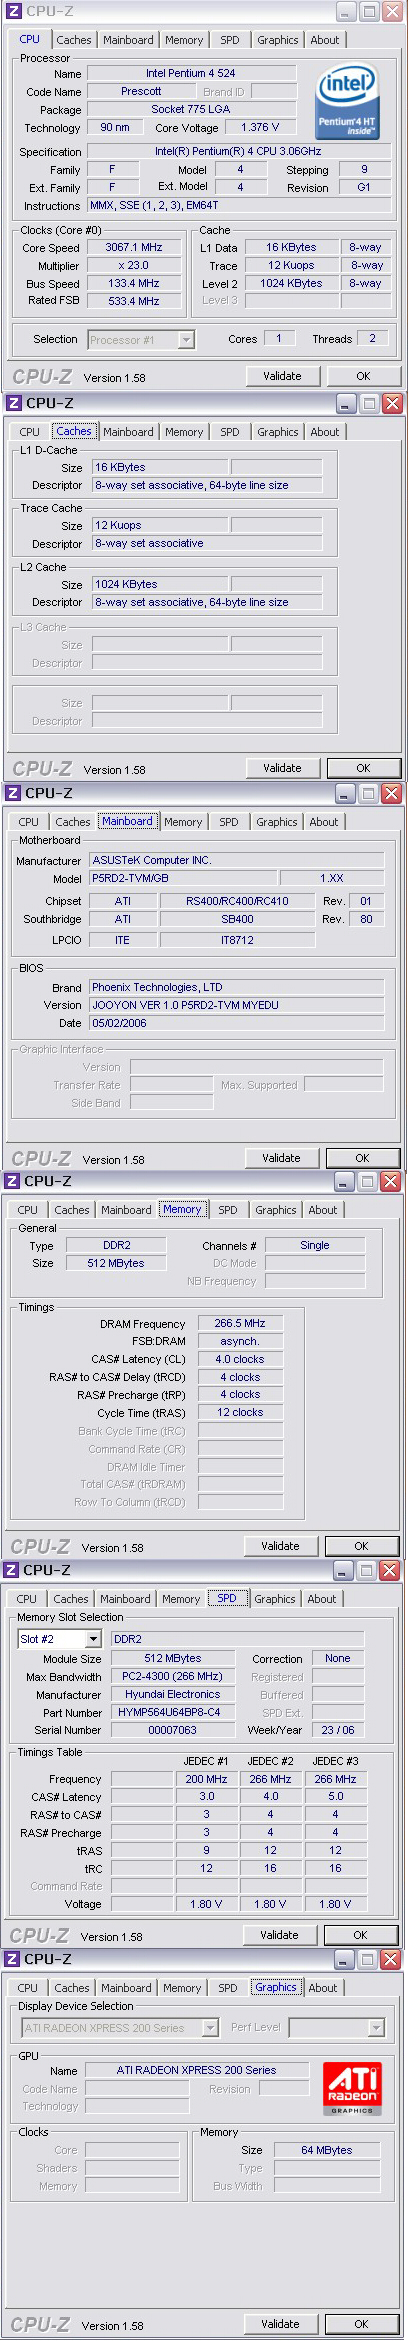This screenshot has height=2341, width=408.
Task: Click the 'Hyundai Electronics' manufacturer field
Action: (x=173, y=1695)
